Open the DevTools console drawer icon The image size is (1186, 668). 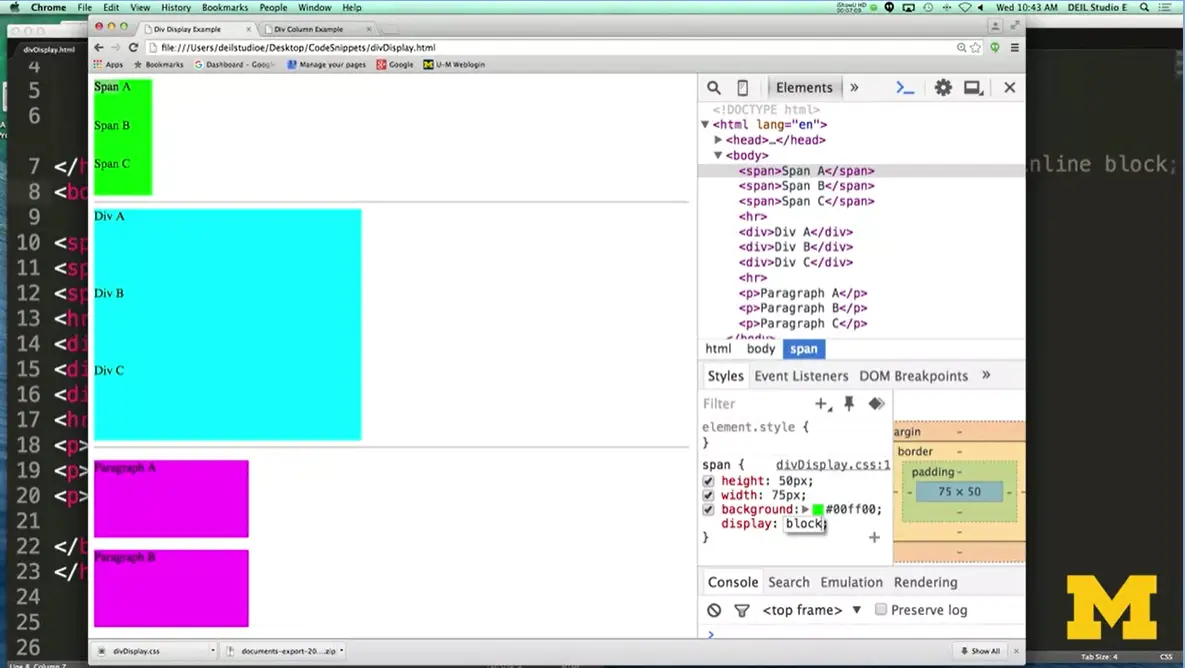pos(905,88)
